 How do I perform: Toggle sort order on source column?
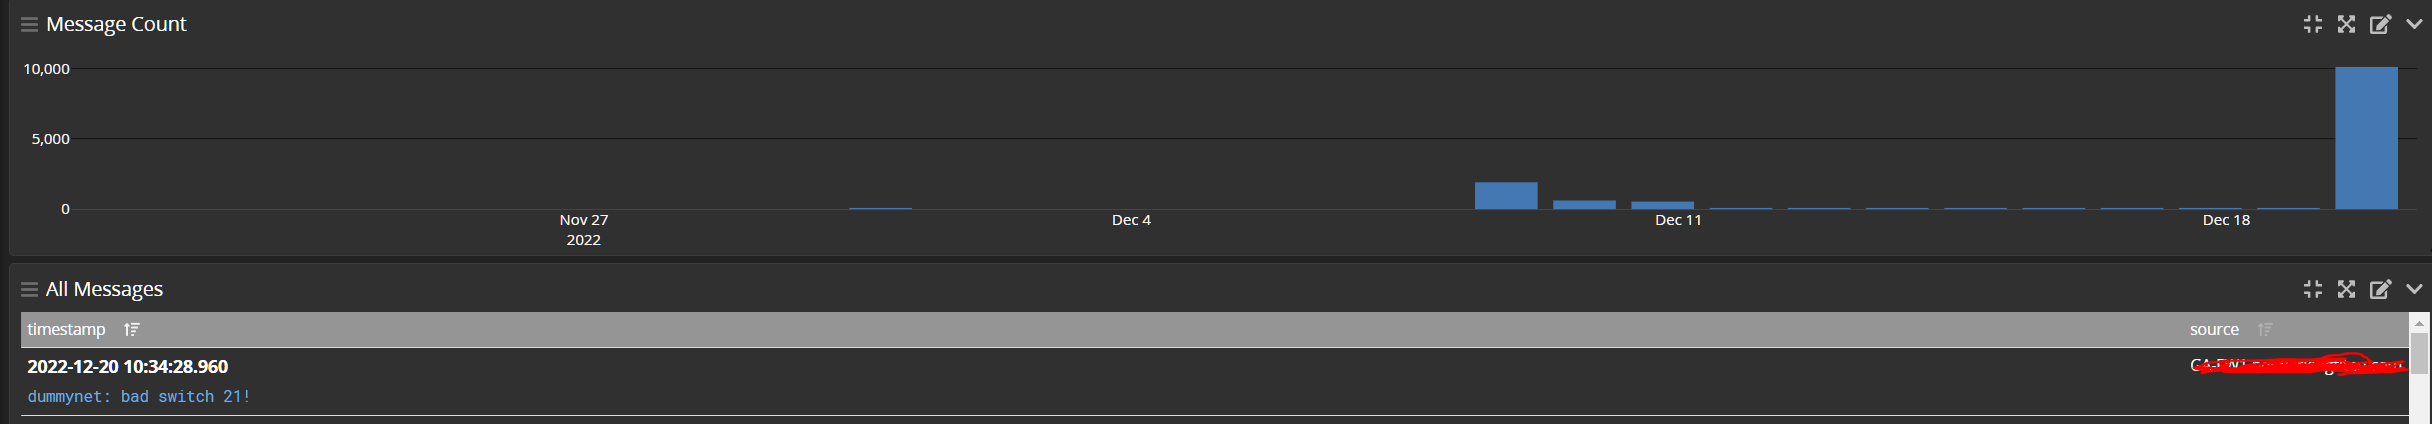pyautogui.click(x=2266, y=329)
